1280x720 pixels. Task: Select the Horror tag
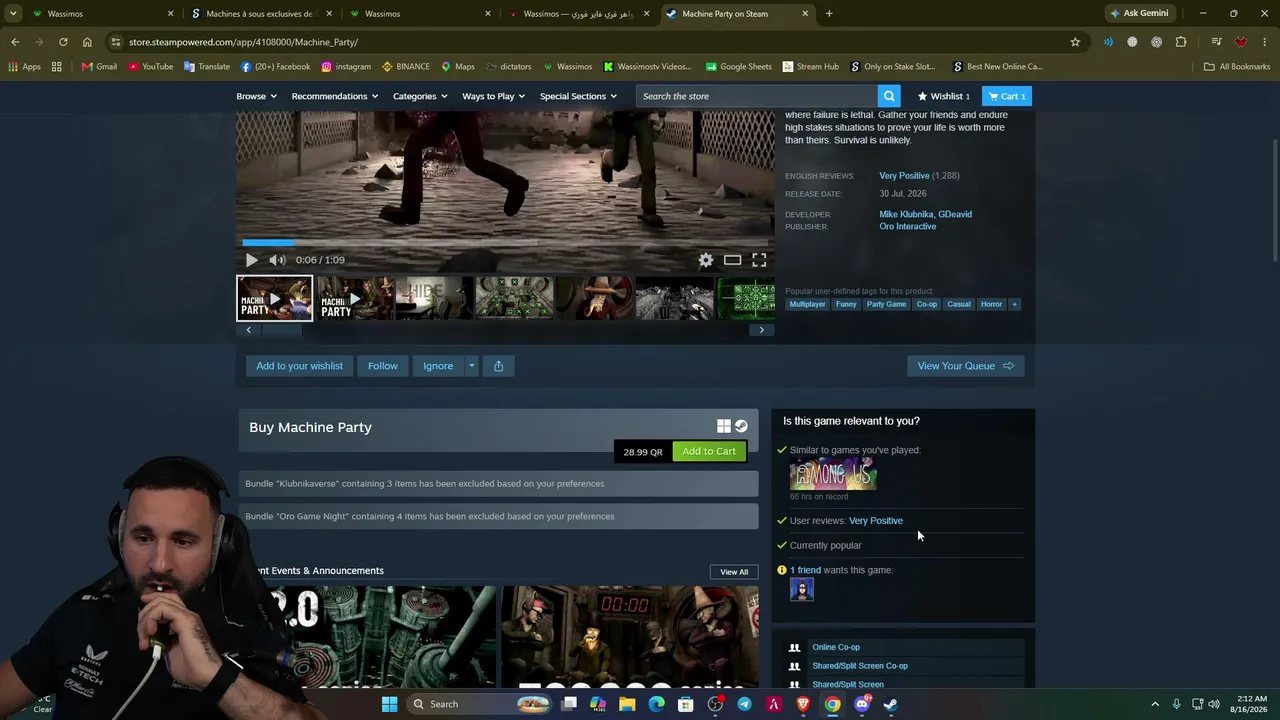pyautogui.click(x=991, y=304)
